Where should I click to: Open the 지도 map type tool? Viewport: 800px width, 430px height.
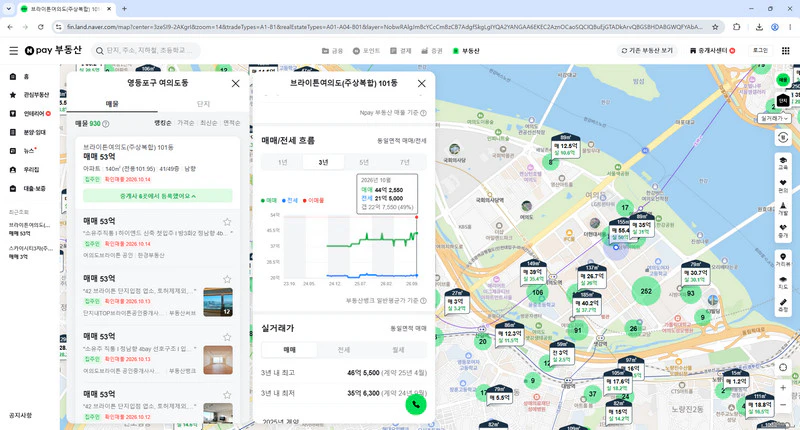[x=783, y=282]
